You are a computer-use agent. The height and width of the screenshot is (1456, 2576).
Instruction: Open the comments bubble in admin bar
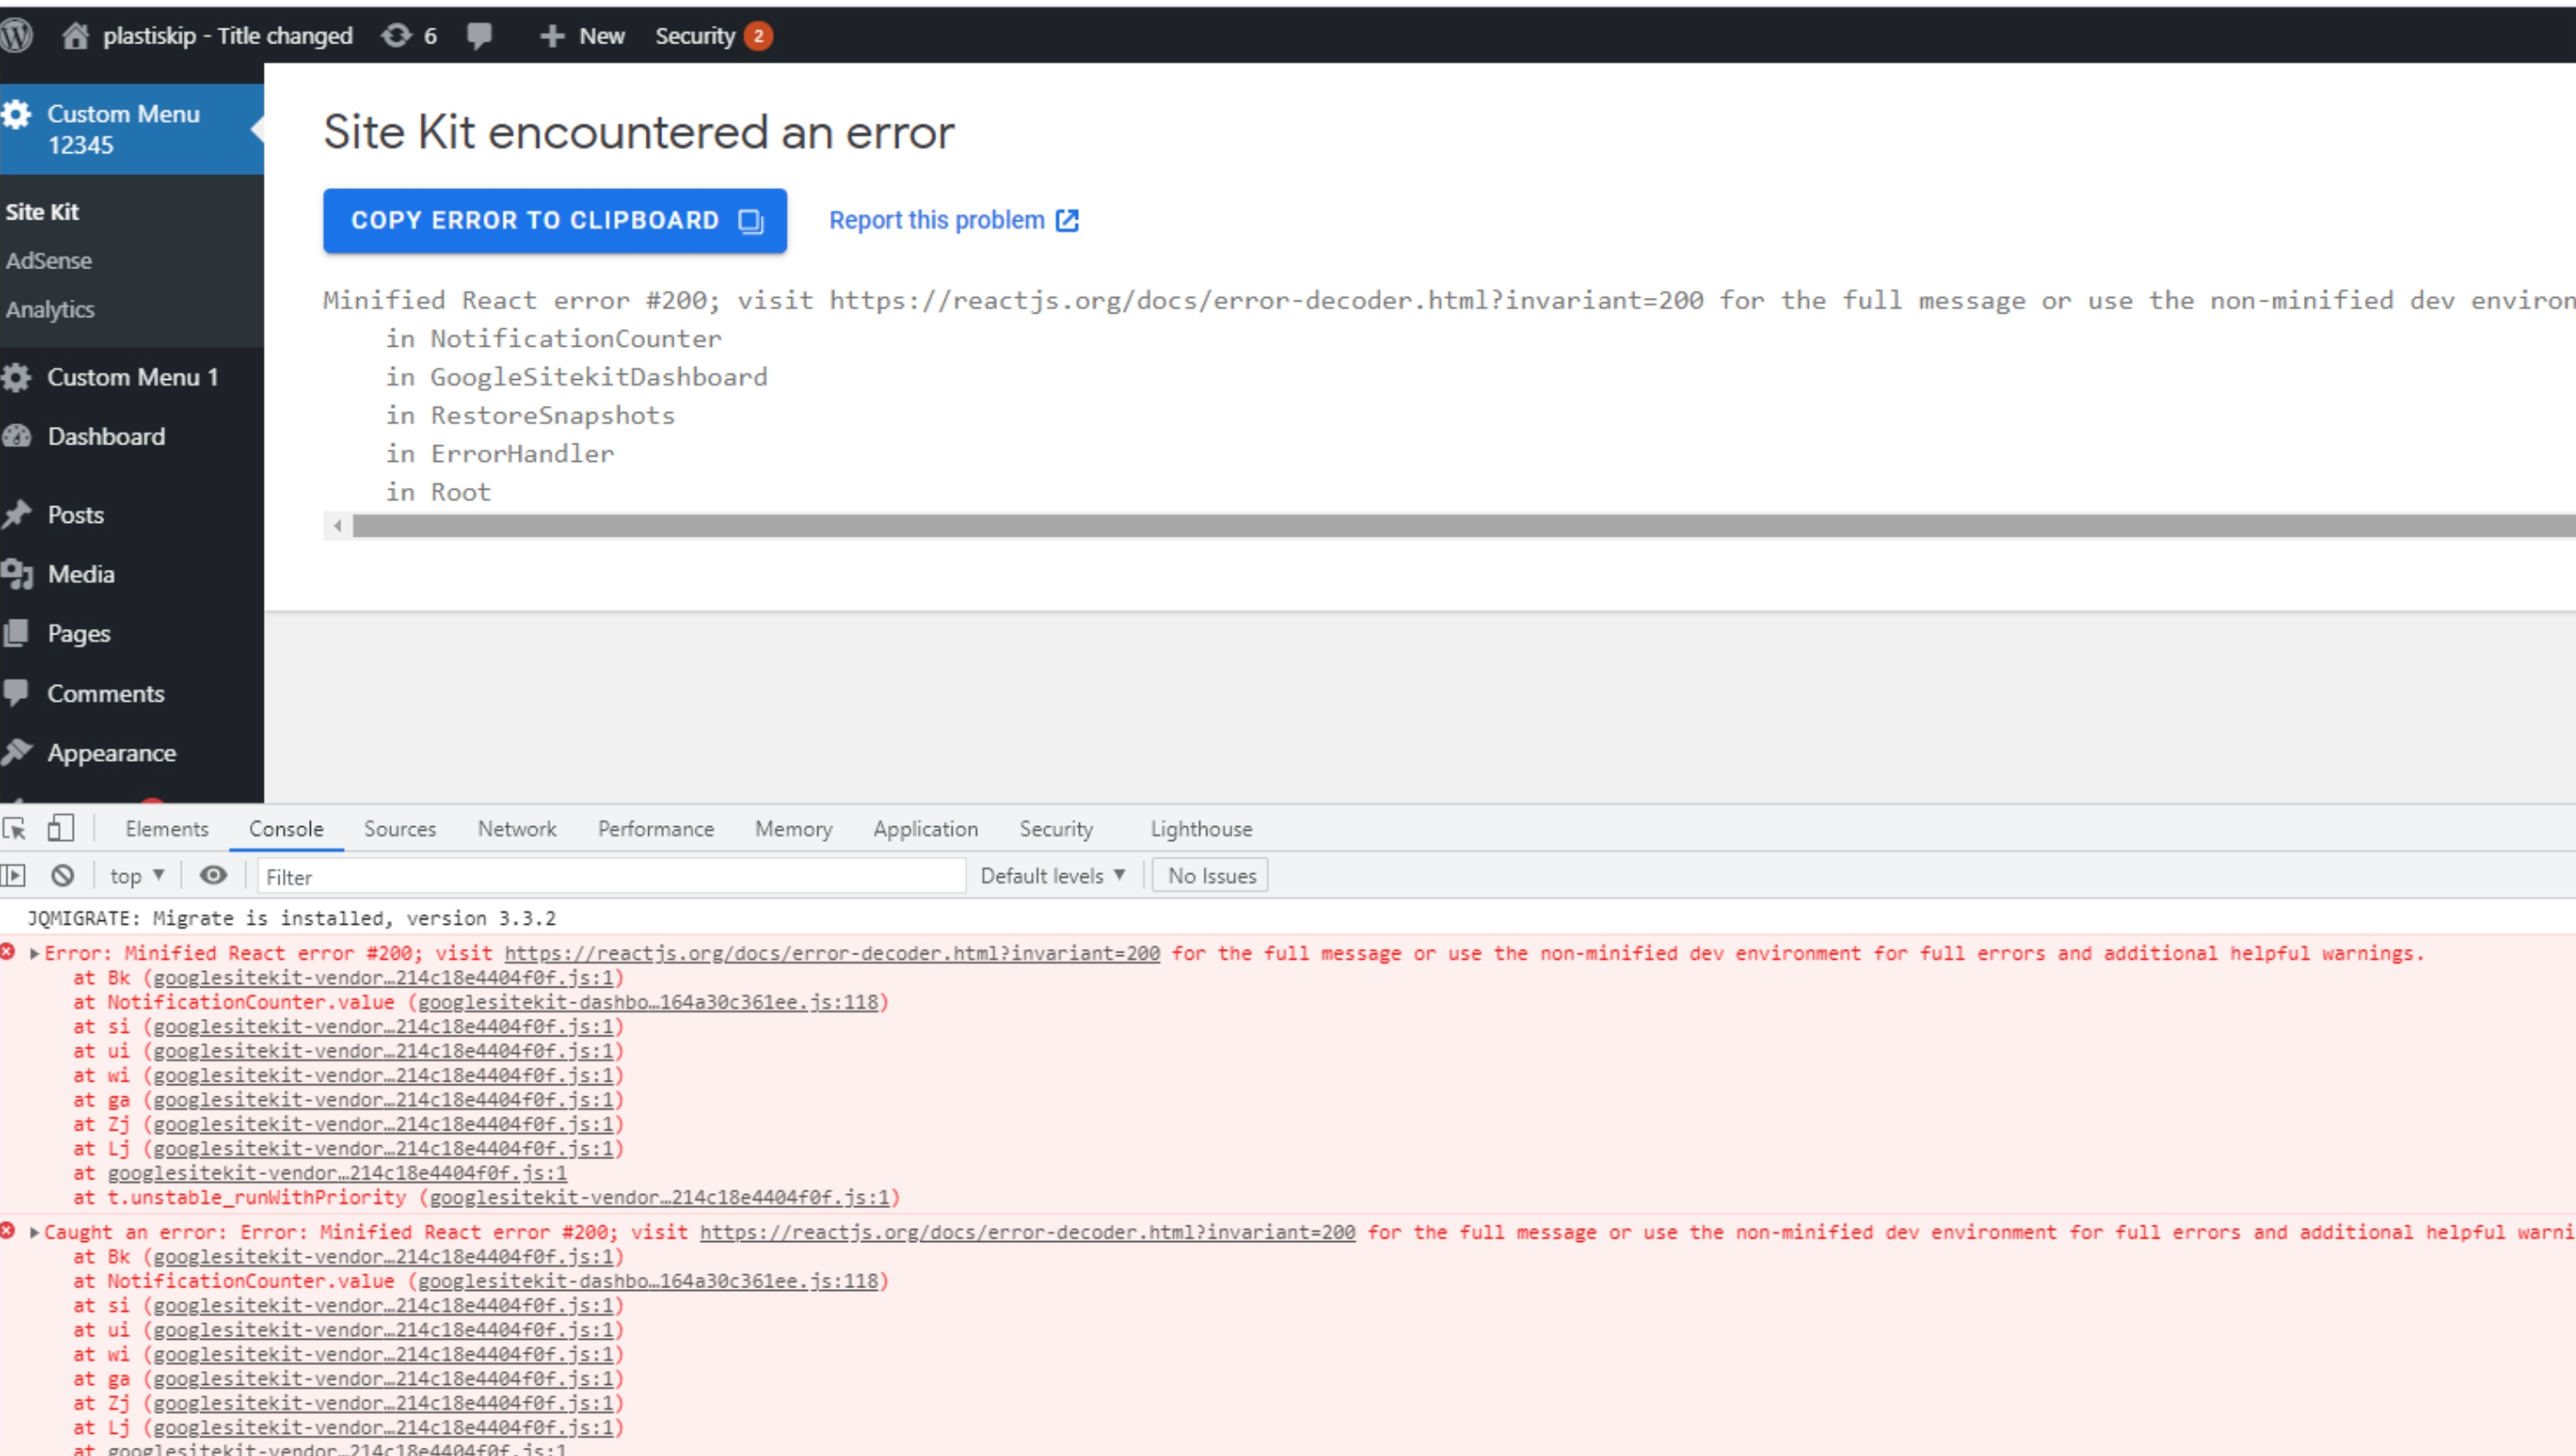click(479, 36)
